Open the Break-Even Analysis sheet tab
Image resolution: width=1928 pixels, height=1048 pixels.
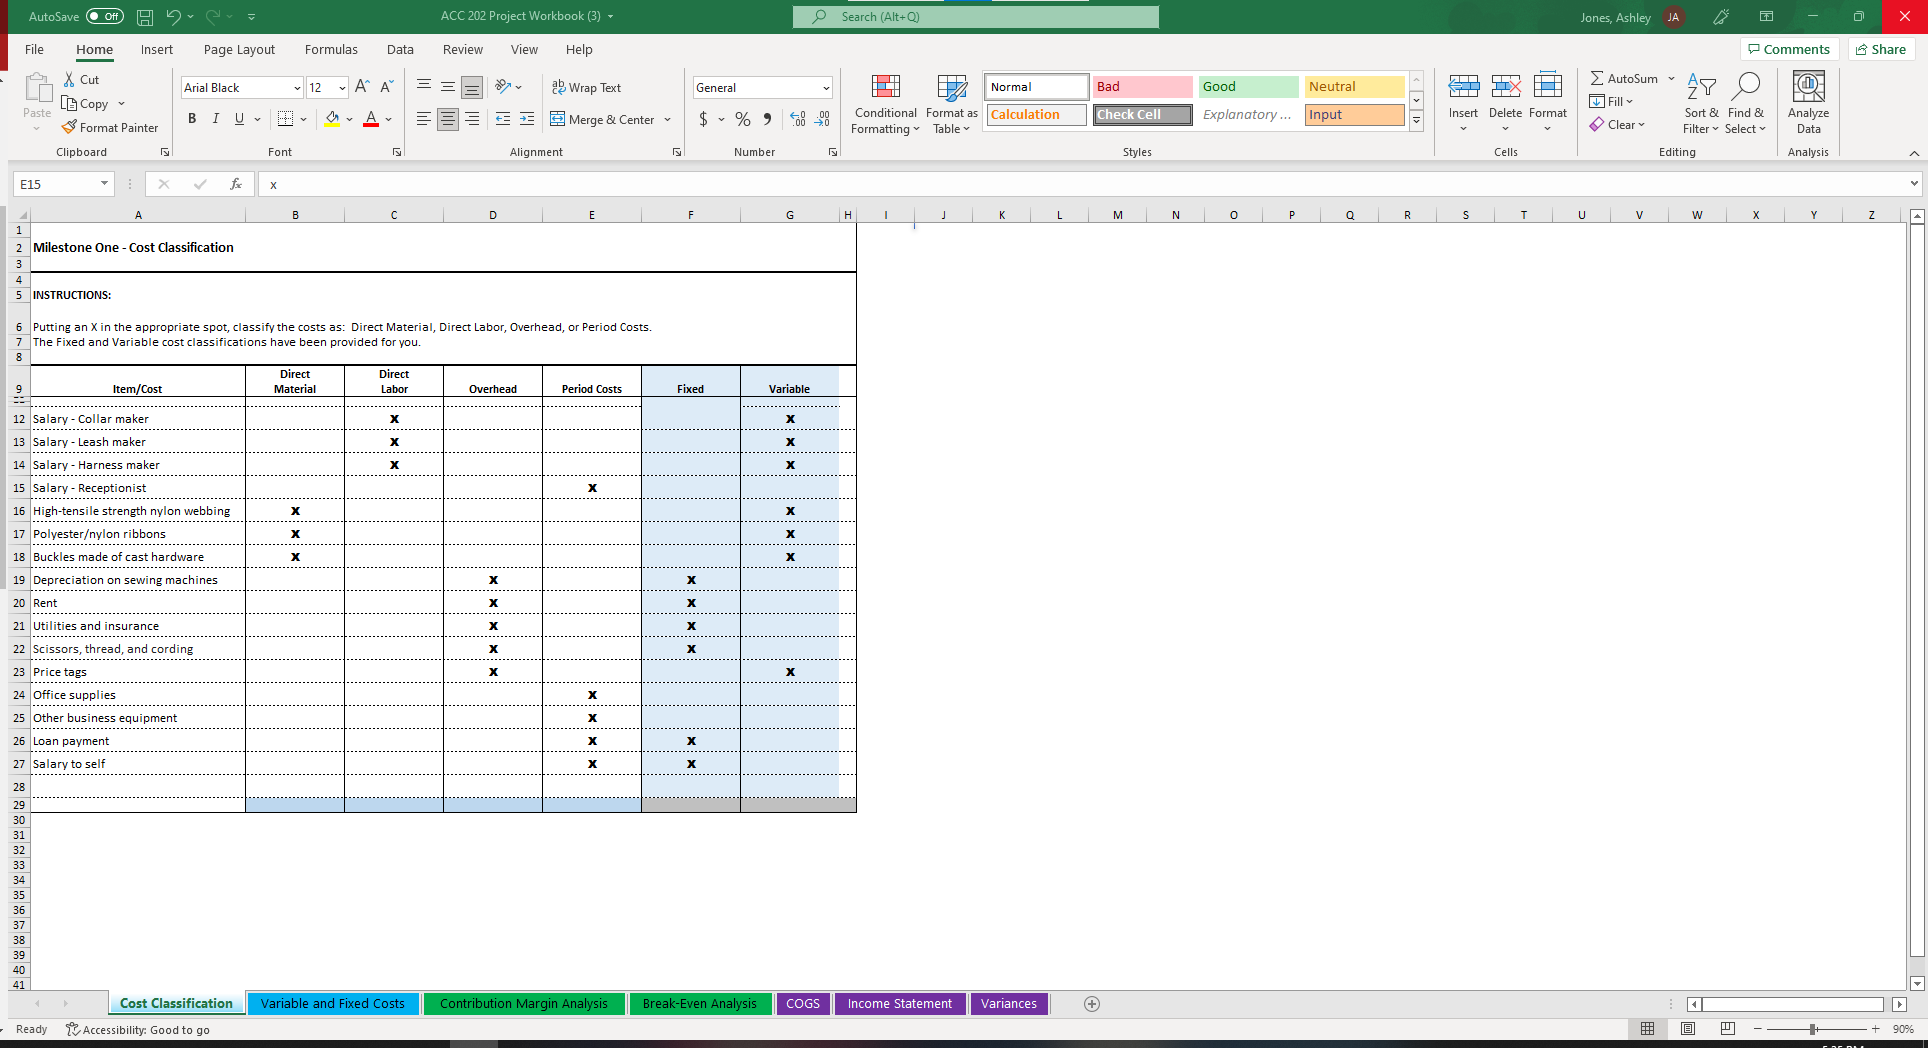coord(700,1003)
